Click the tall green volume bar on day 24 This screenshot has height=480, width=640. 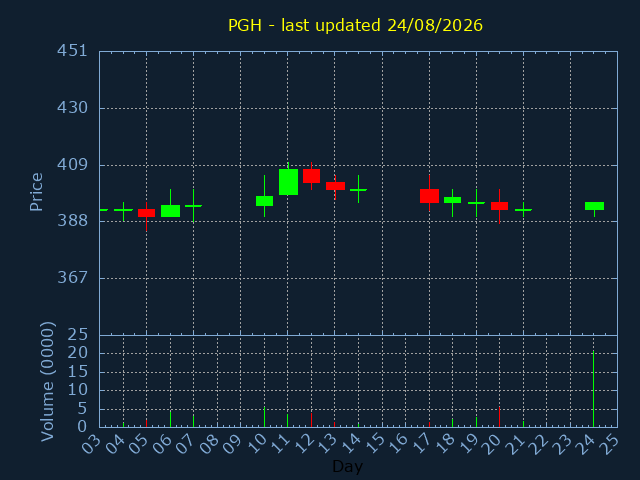click(593, 389)
